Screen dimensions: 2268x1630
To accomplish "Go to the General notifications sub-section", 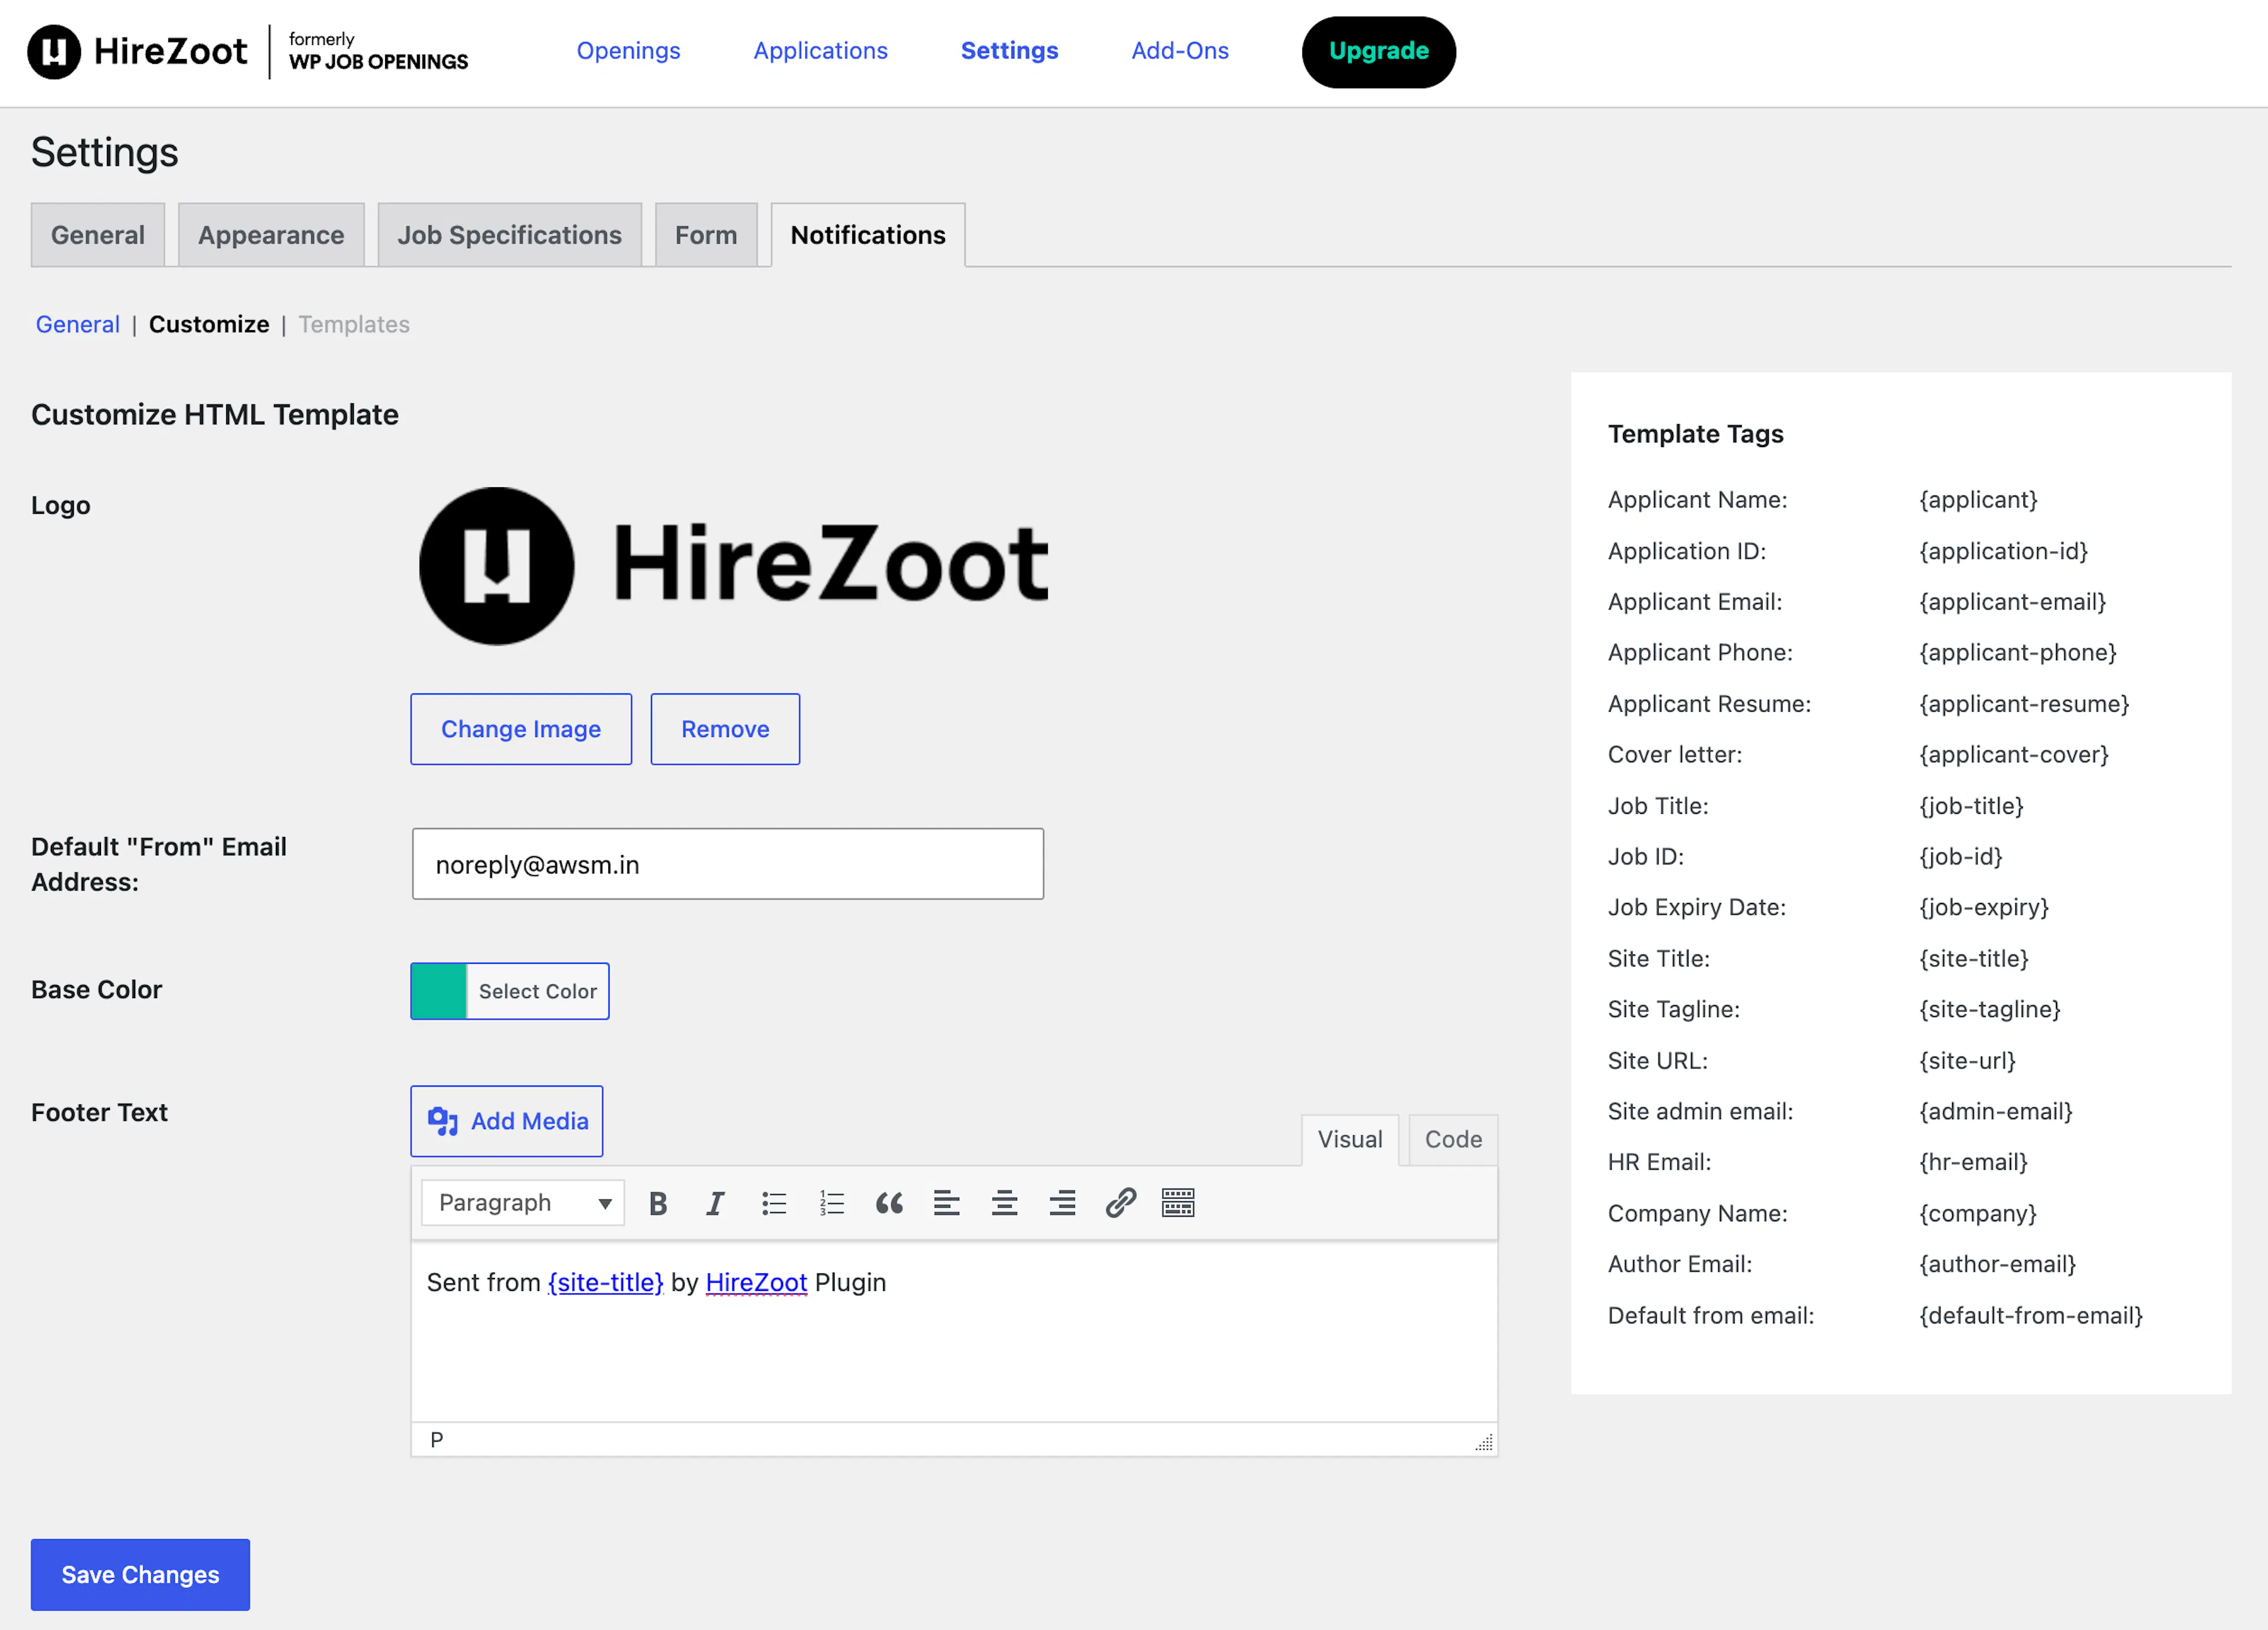I will pos(78,325).
